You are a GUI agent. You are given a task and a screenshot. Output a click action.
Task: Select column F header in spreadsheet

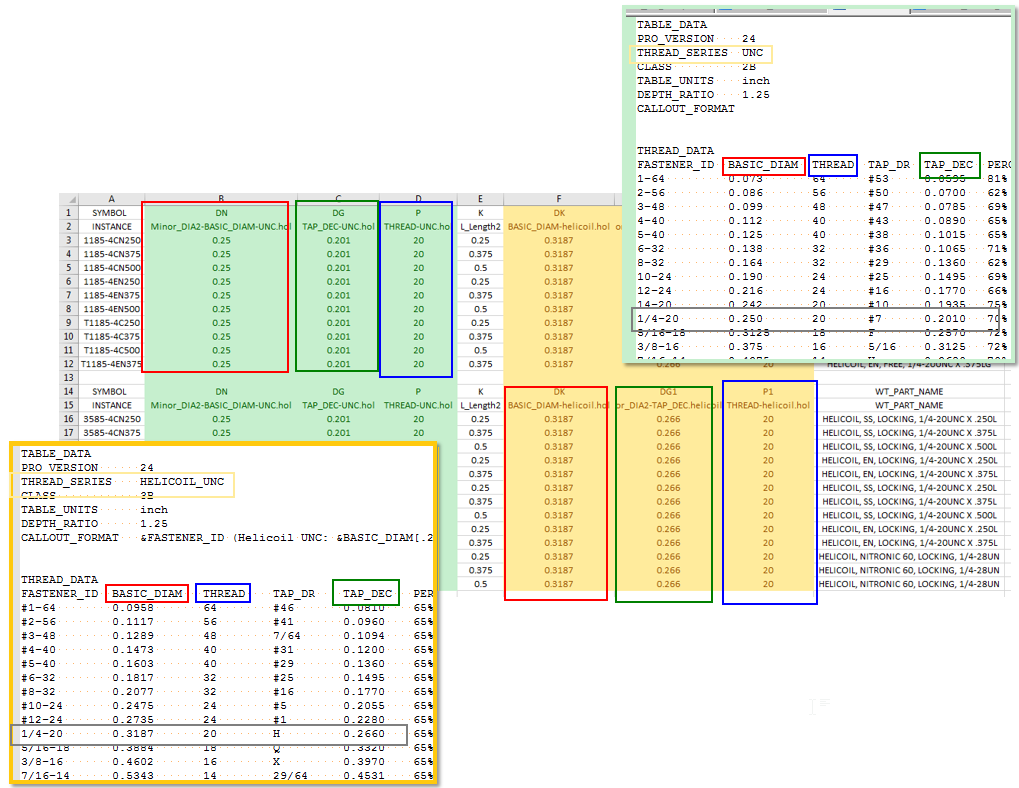(559, 199)
